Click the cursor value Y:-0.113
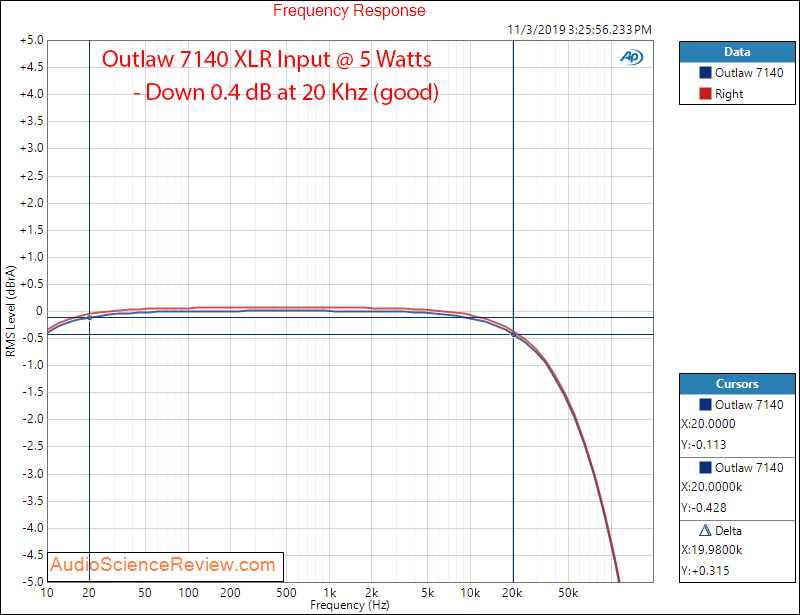 point(704,445)
